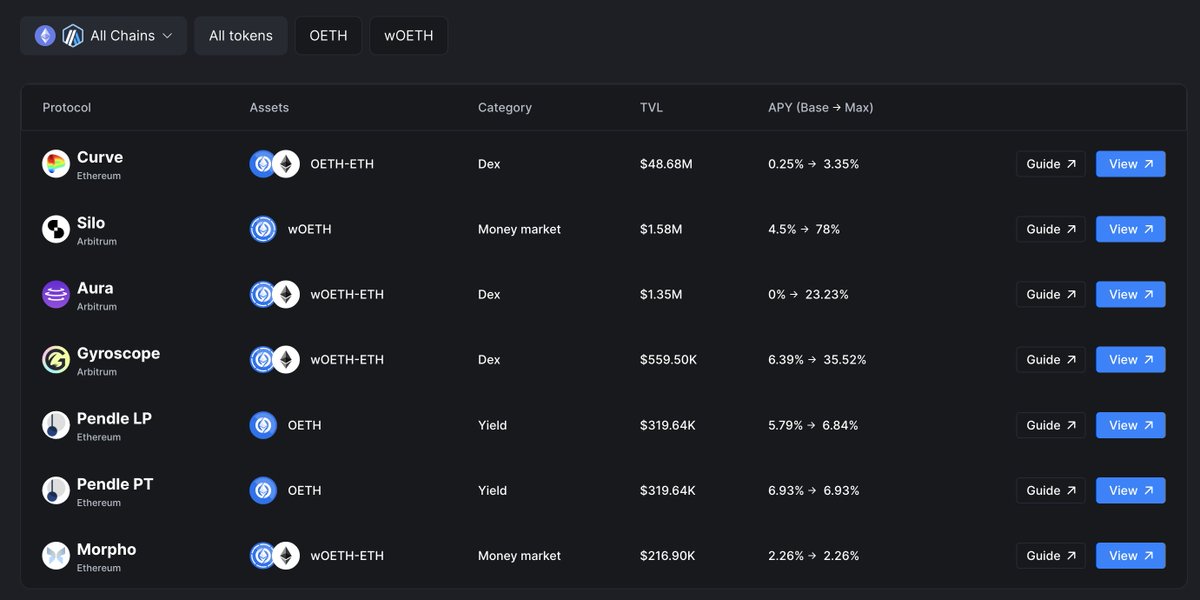The image size is (1200, 600).
Task: Click the Category column header
Action: coord(505,107)
